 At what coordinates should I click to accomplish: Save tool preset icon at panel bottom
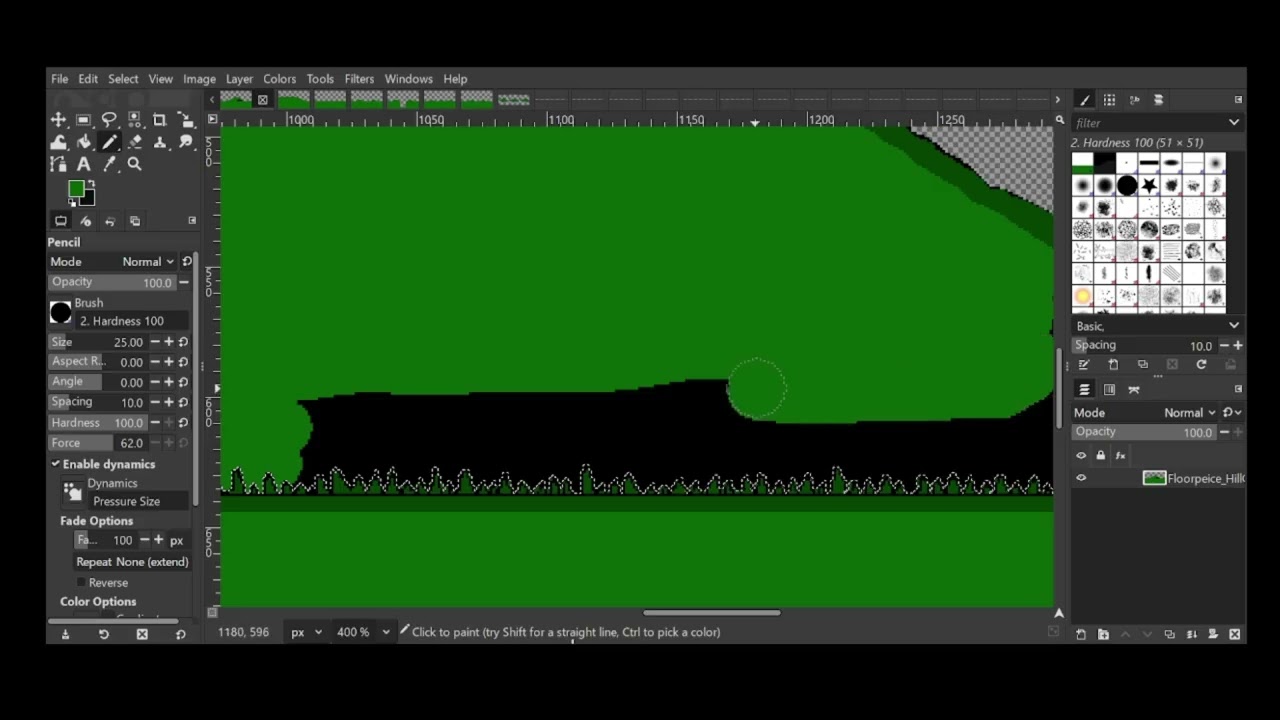click(65, 635)
